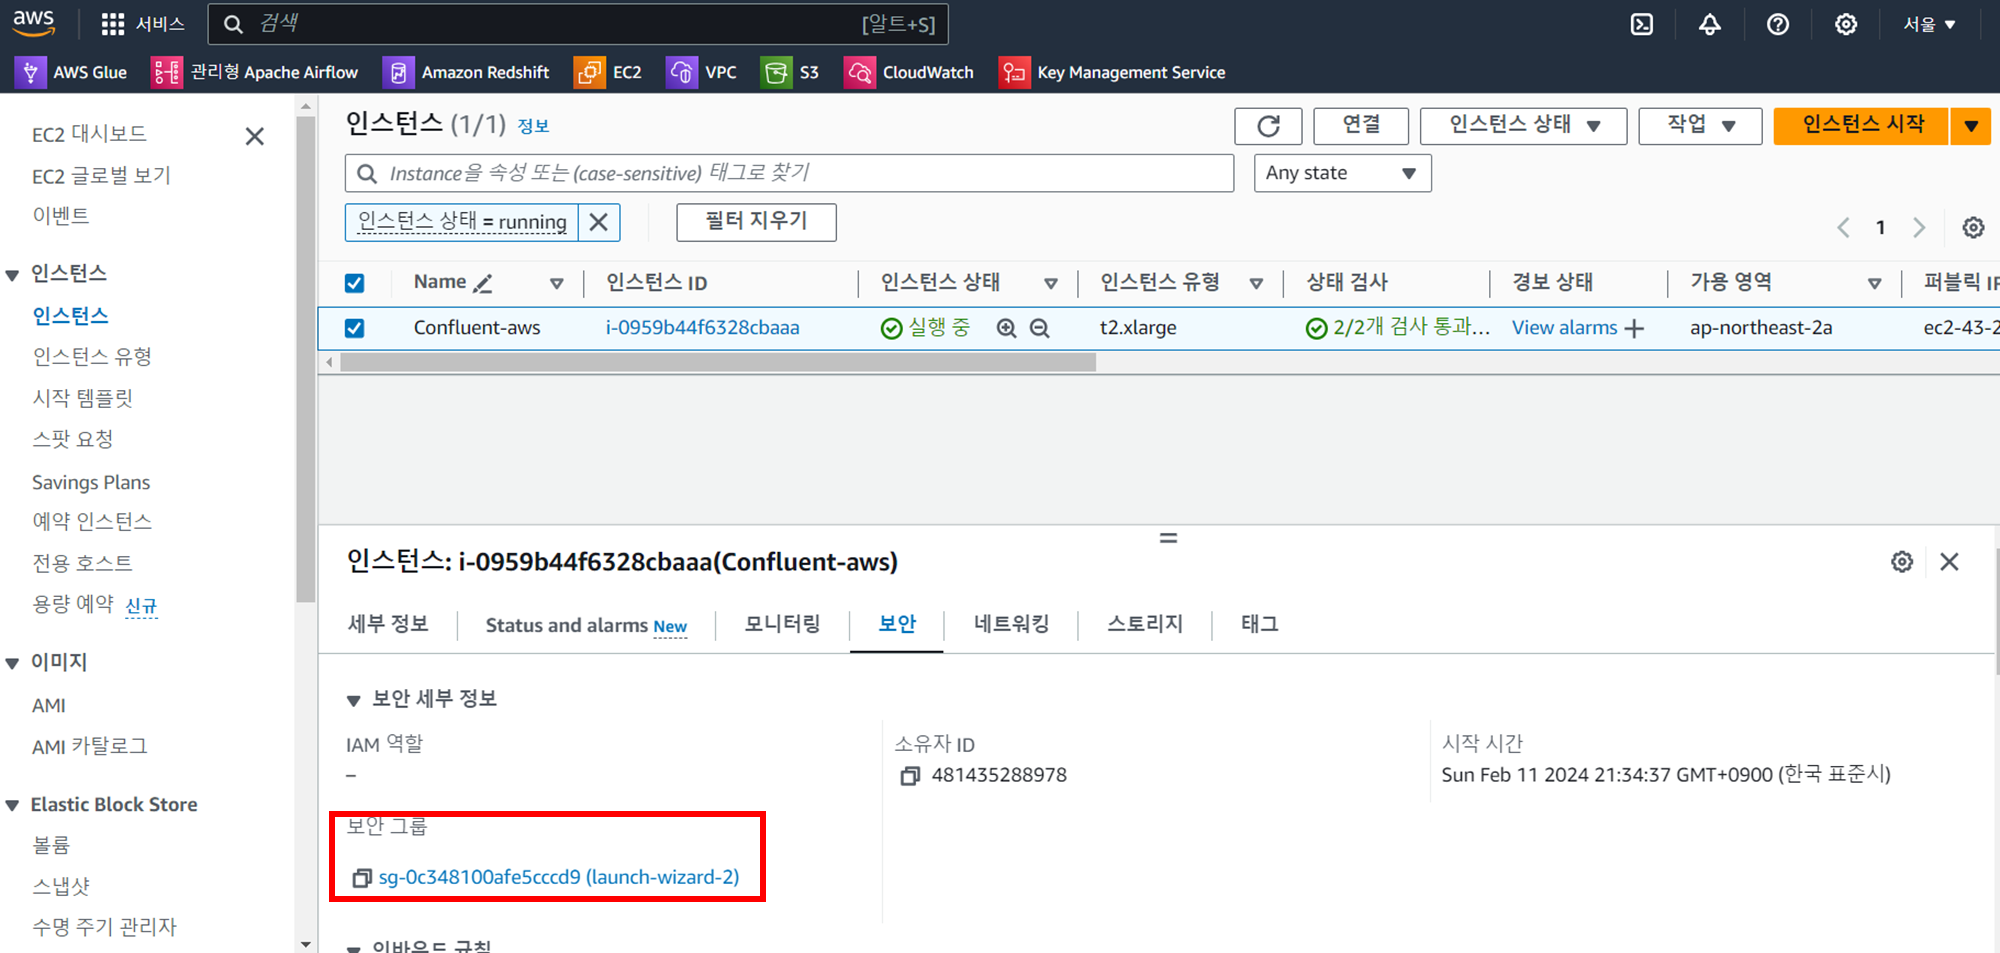This screenshot has height=953, width=2000.
Task: Switch to the Networking tab
Action: click(x=1011, y=624)
